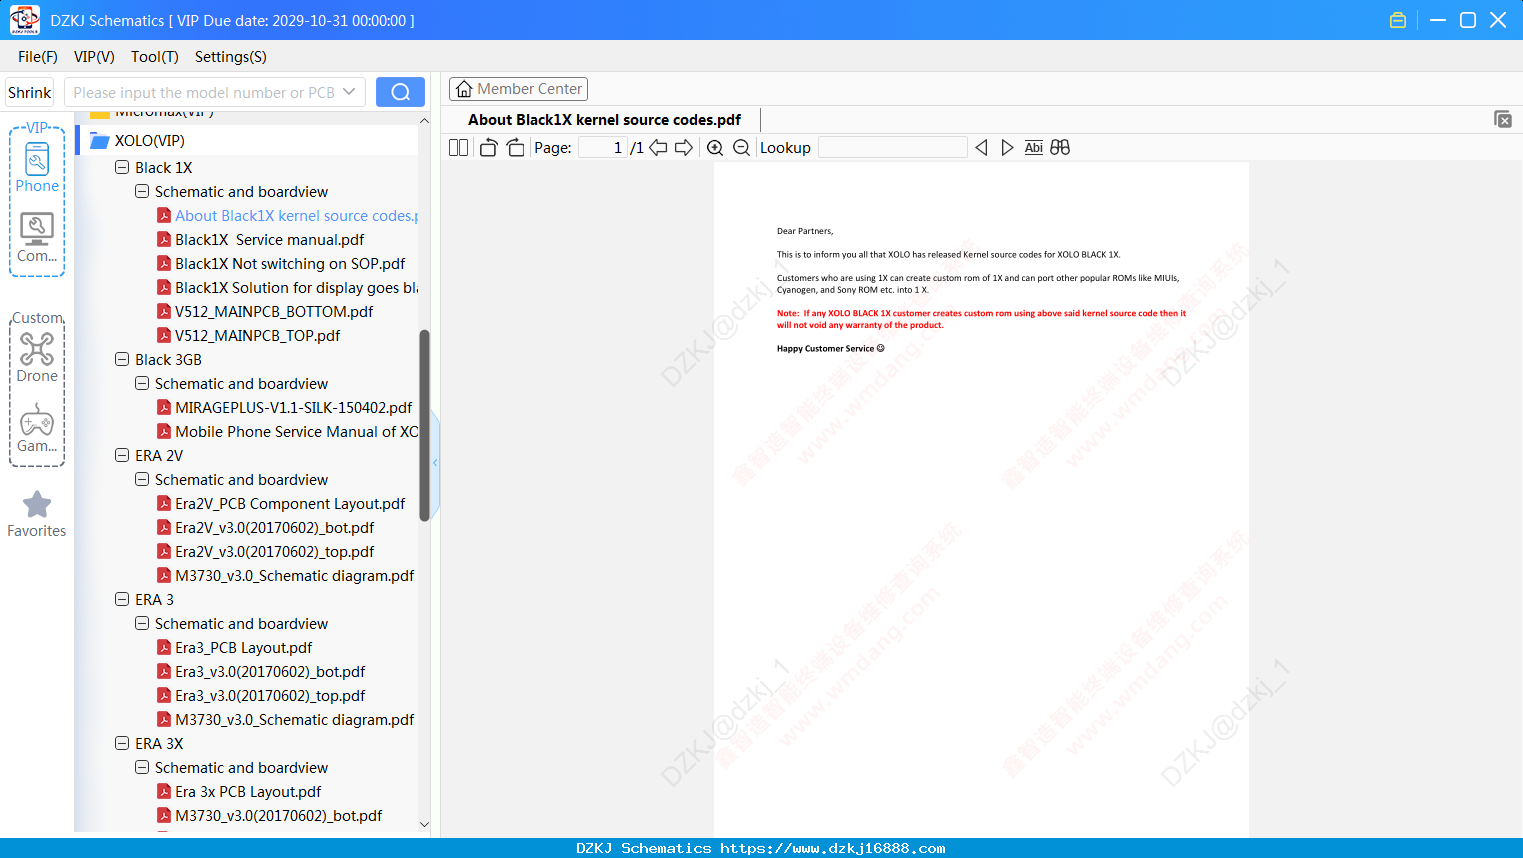Go to next page arrow
This screenshot has width=1523, height=858.
click(x=684, y=148)
